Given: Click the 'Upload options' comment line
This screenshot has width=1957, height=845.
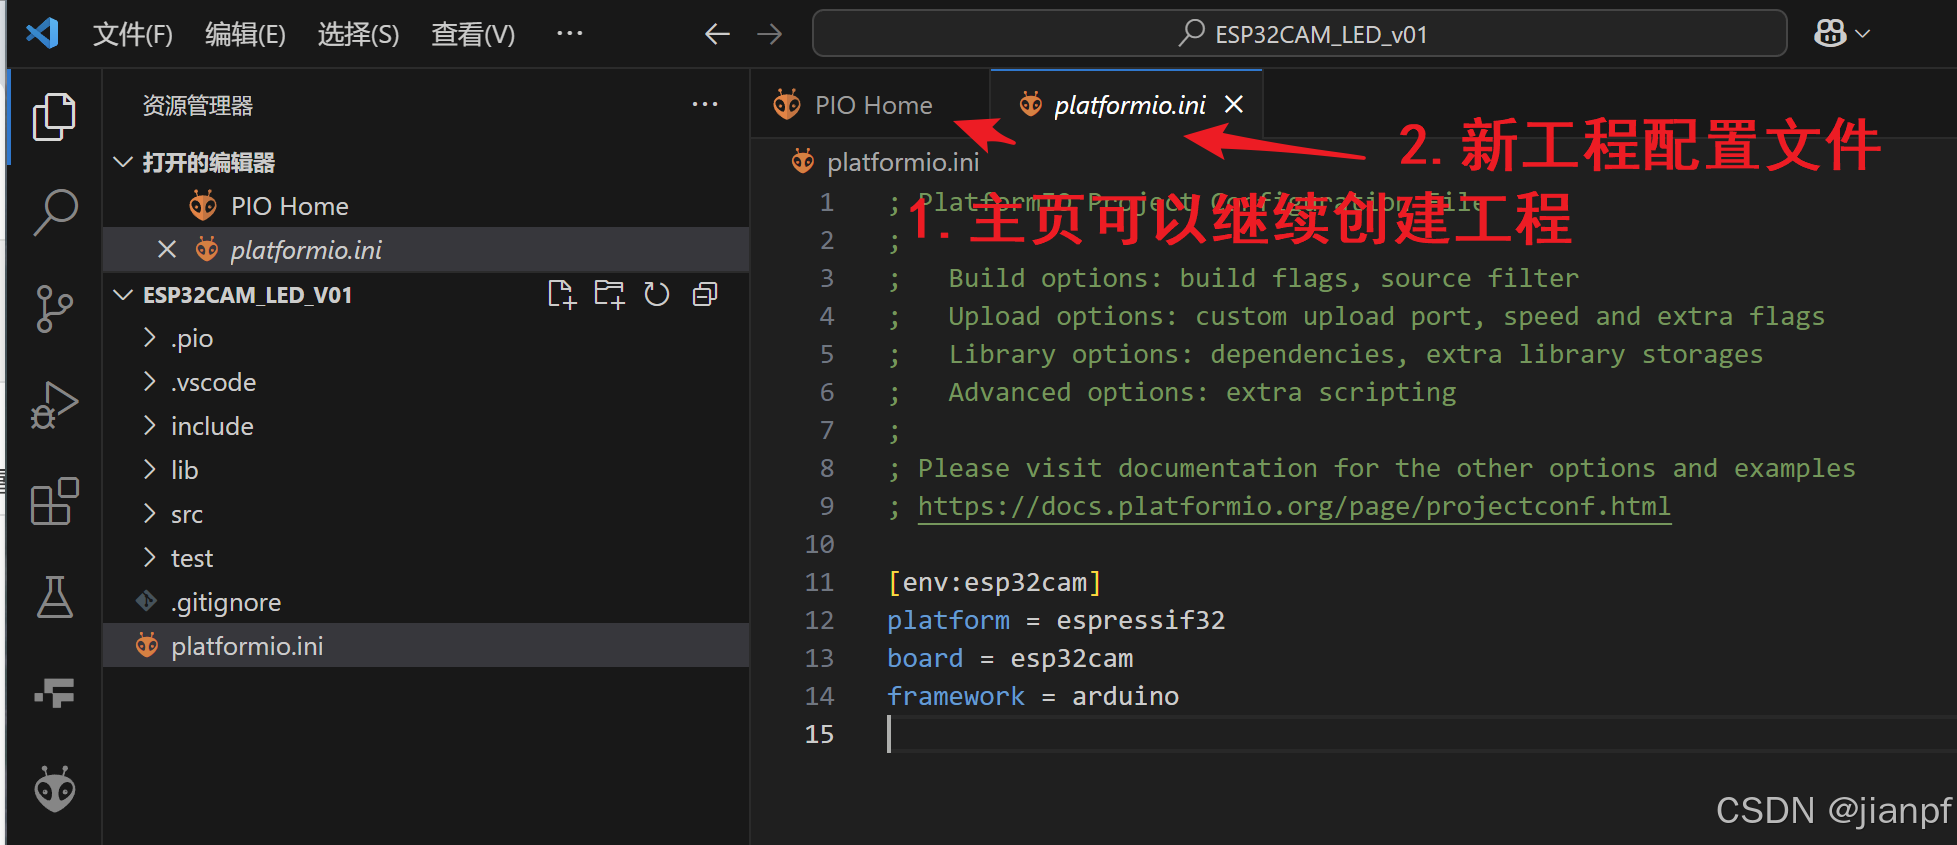Looking at the screenshot, I should (x=1357, y=316).
